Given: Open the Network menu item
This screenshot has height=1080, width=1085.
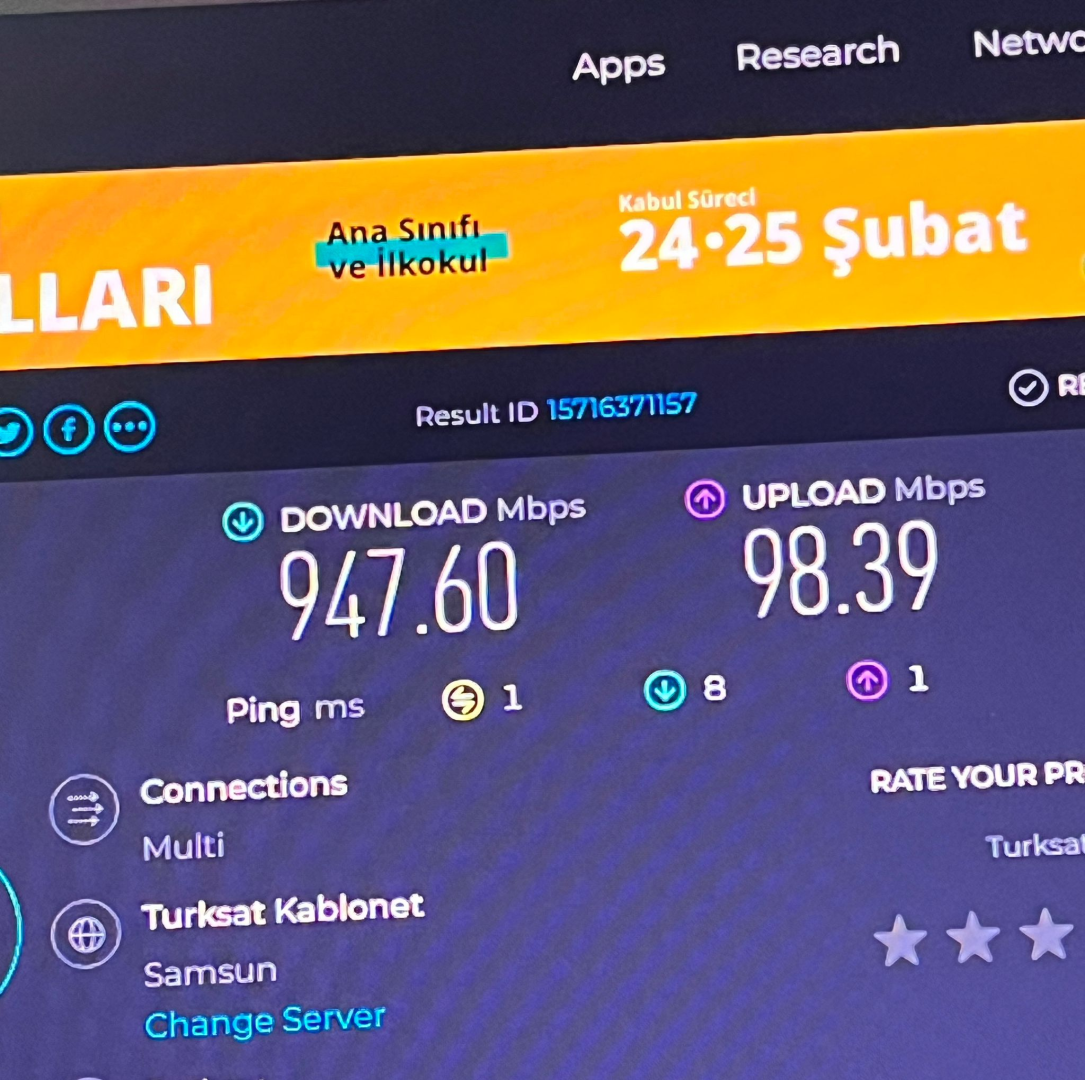Looking at the screenshot, I should coord(1029,43).
